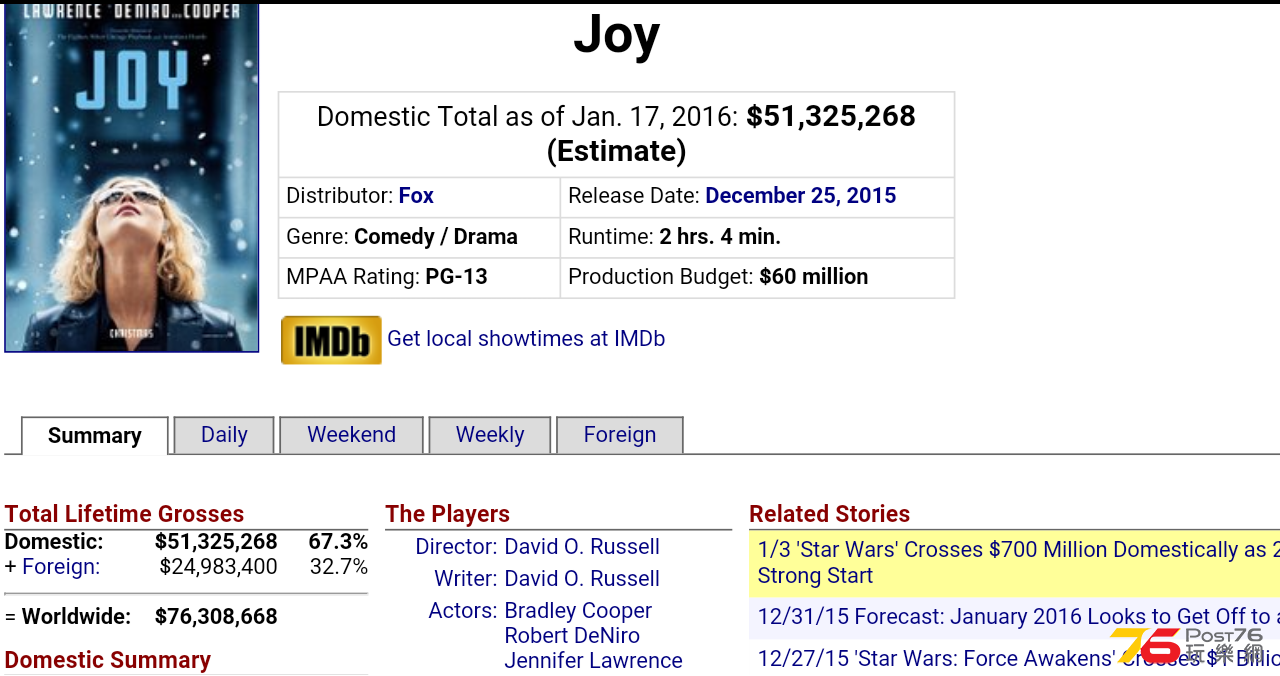Viewport: 1280px width, 676px height.
Task: Switch to the Daily tab
Action: pyautogui.click(x=224, y=435)
